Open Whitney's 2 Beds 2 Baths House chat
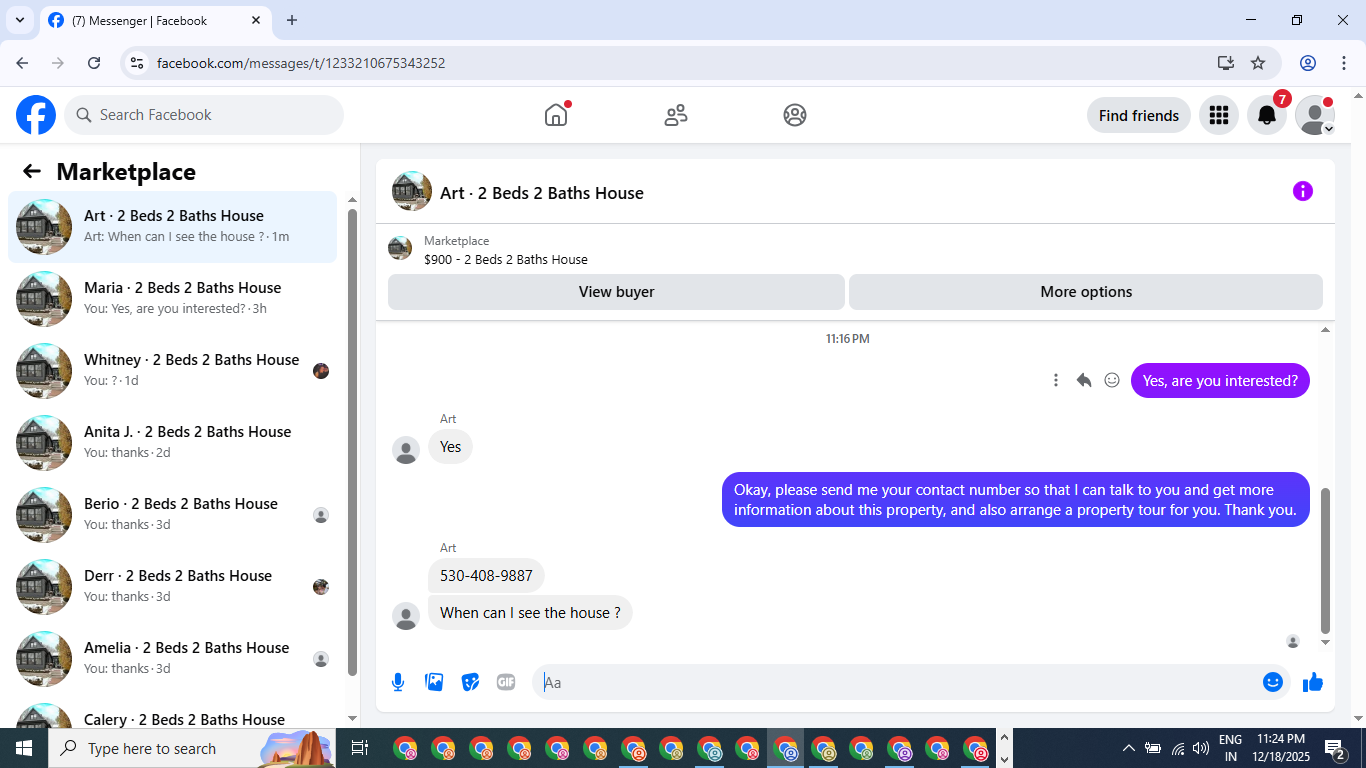This screenshot has width=1366, height=768. pos(172,371)
